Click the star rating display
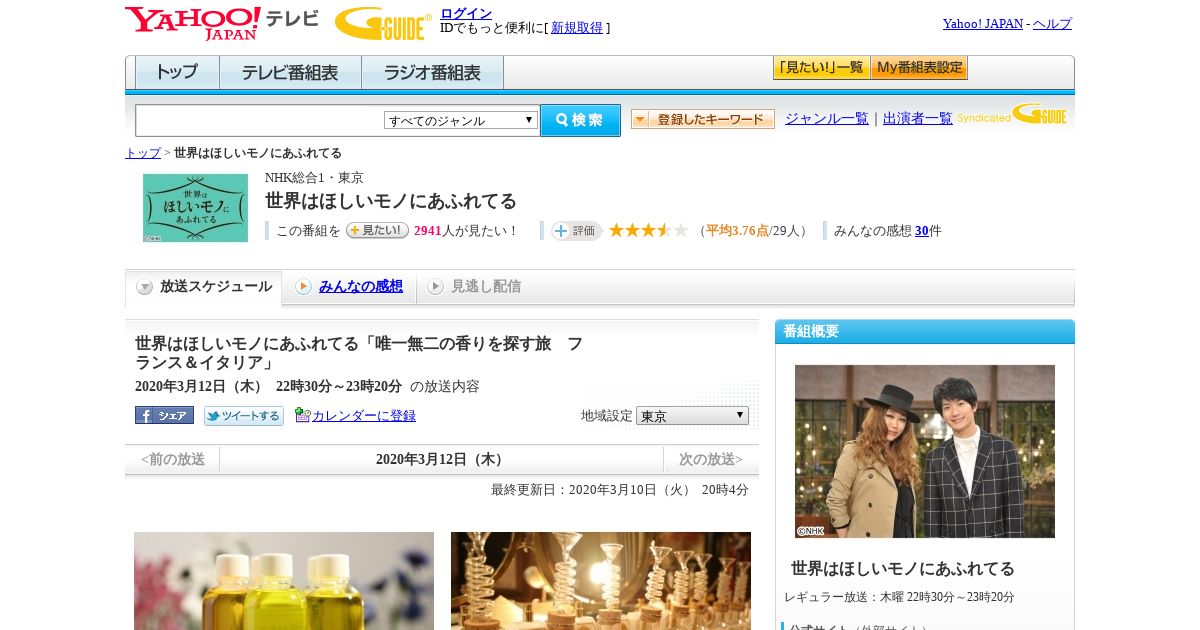1200x630 pixels. [648, 231]
